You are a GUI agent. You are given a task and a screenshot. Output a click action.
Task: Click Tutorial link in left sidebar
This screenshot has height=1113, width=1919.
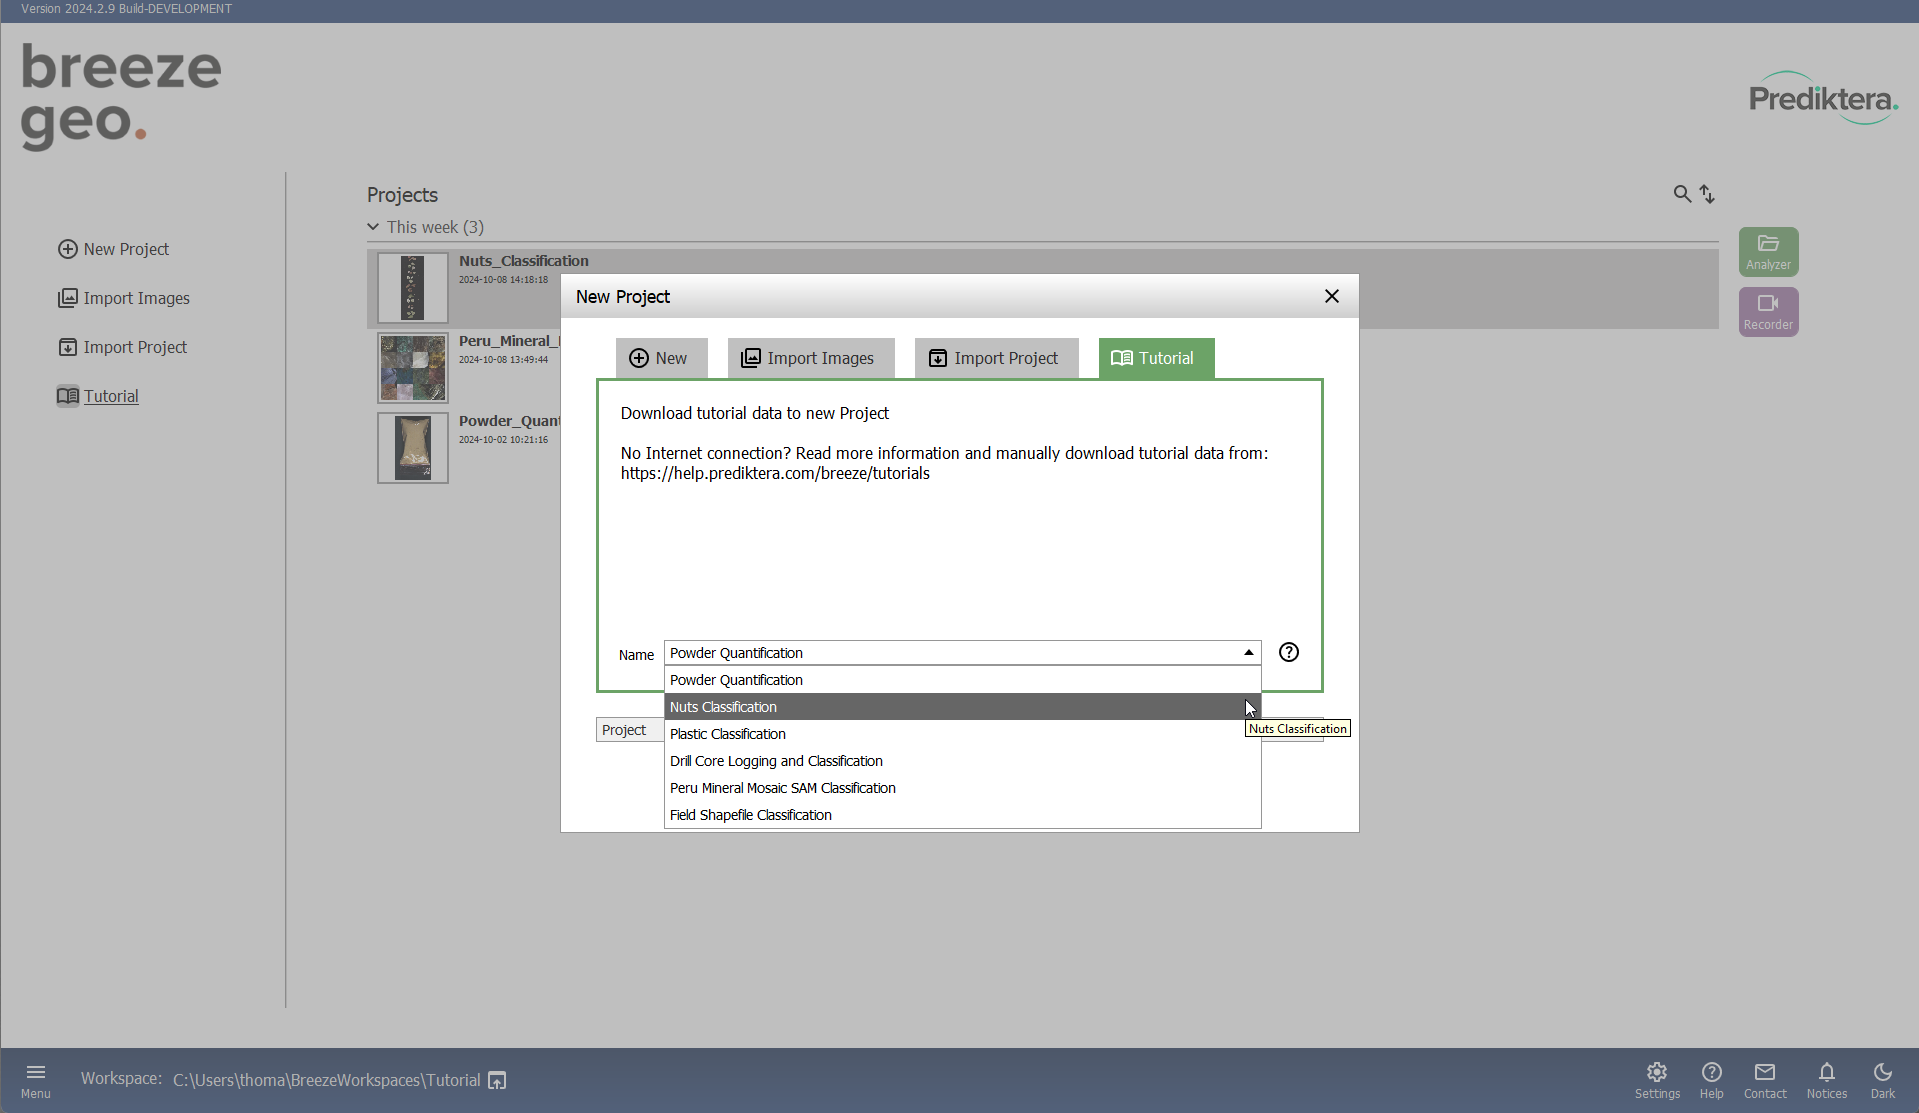click(x=111, y=396)
